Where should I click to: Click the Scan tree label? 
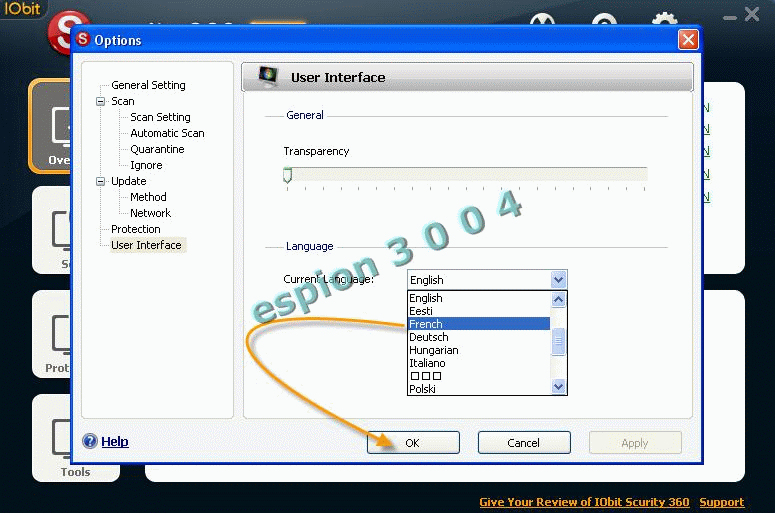[x=123, y=101]
